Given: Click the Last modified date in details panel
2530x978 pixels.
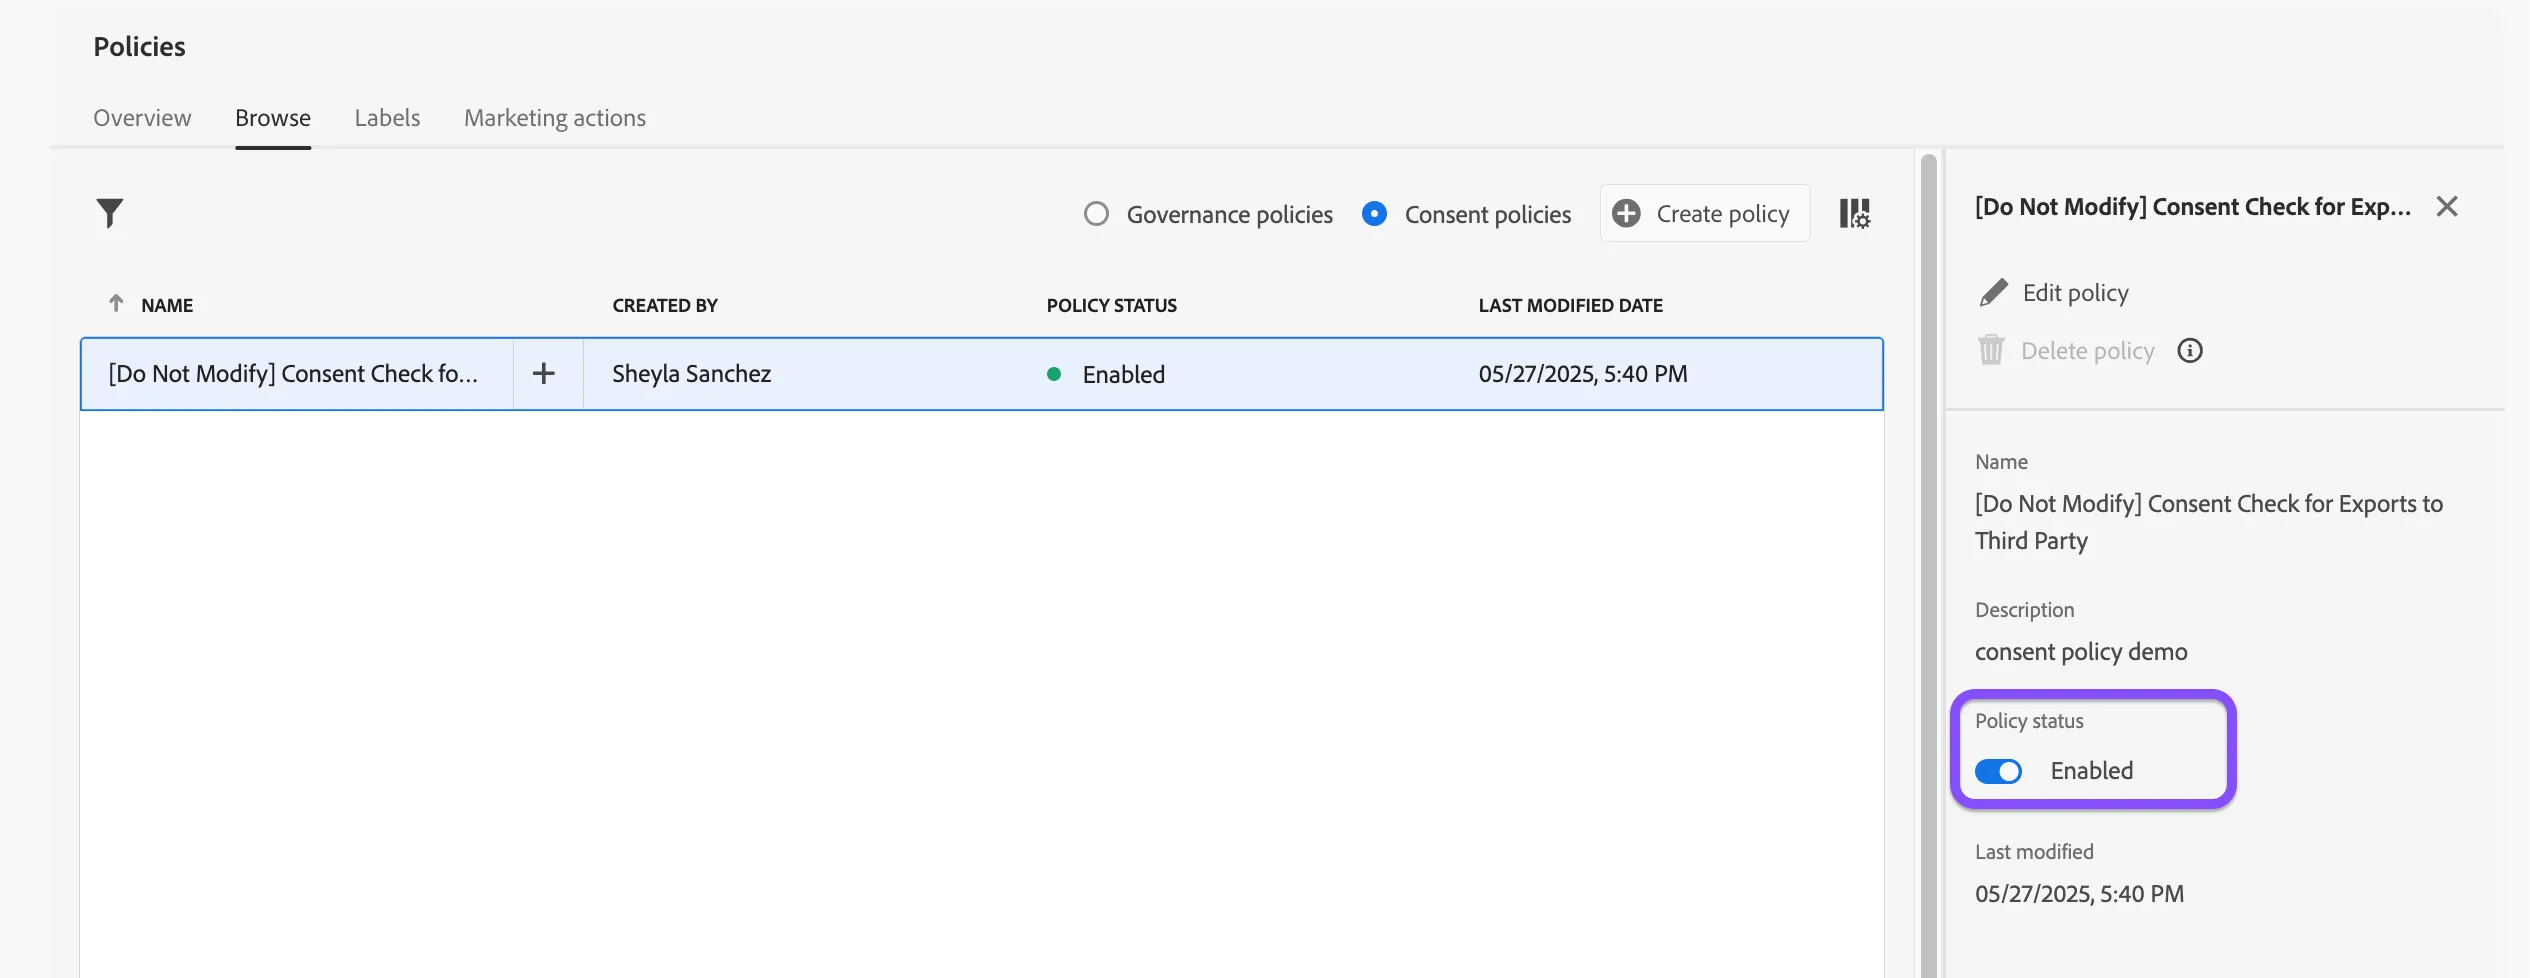Looking at the screenshot, I should [x=2079, y=894].
